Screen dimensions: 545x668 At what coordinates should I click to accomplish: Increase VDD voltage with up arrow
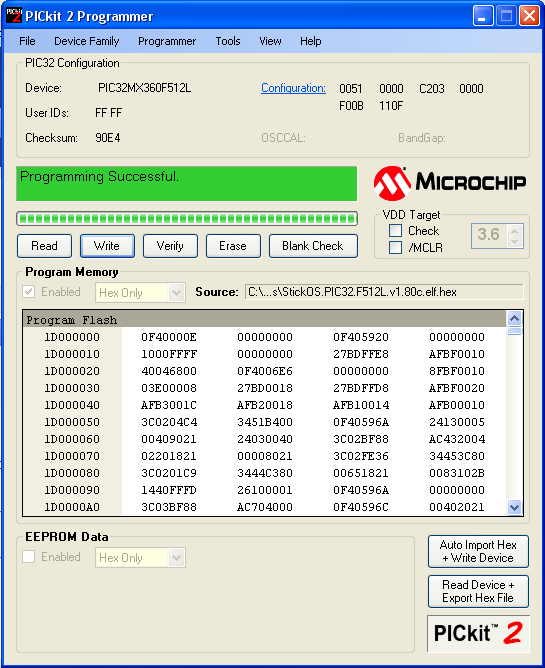point(515,231)
